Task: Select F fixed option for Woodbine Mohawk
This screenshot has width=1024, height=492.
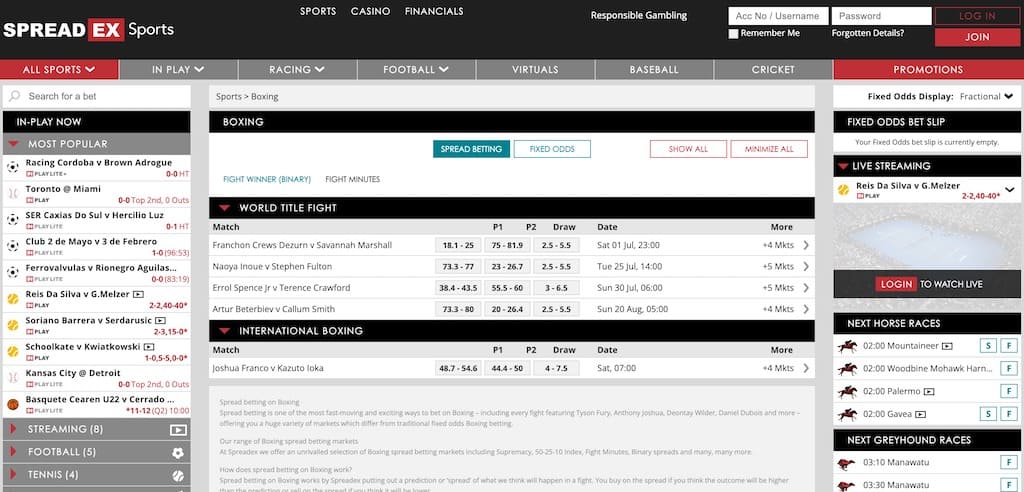Action: coord(1009,369)
